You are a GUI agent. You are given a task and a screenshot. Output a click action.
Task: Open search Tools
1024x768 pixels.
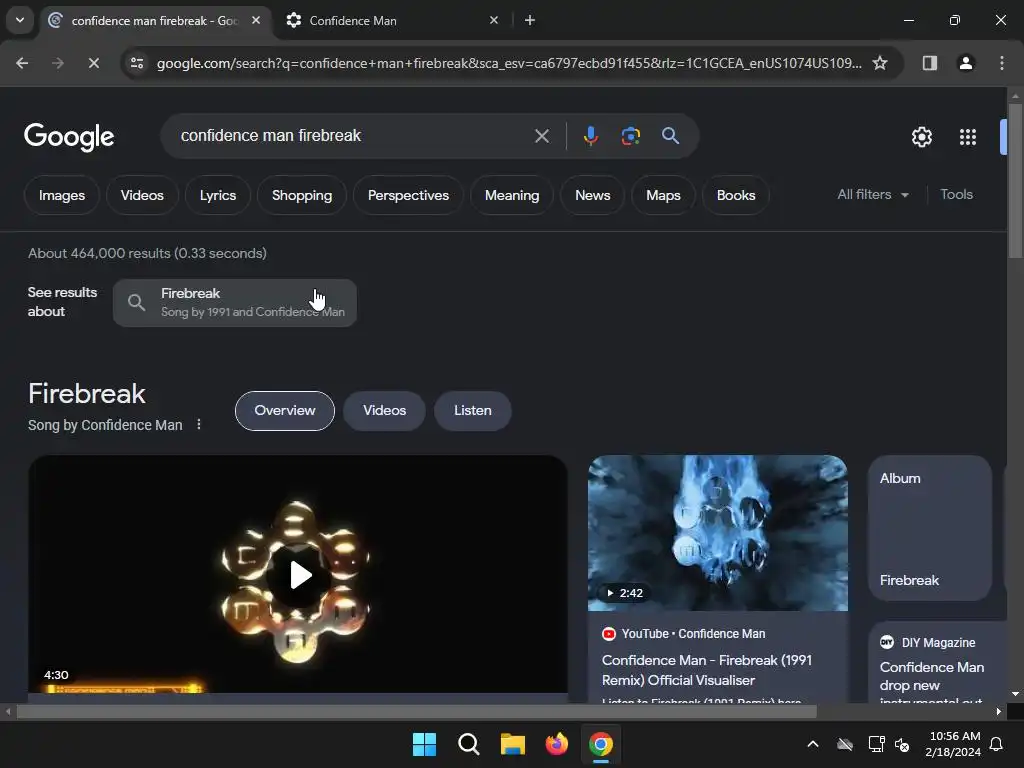tap(956, 195)
